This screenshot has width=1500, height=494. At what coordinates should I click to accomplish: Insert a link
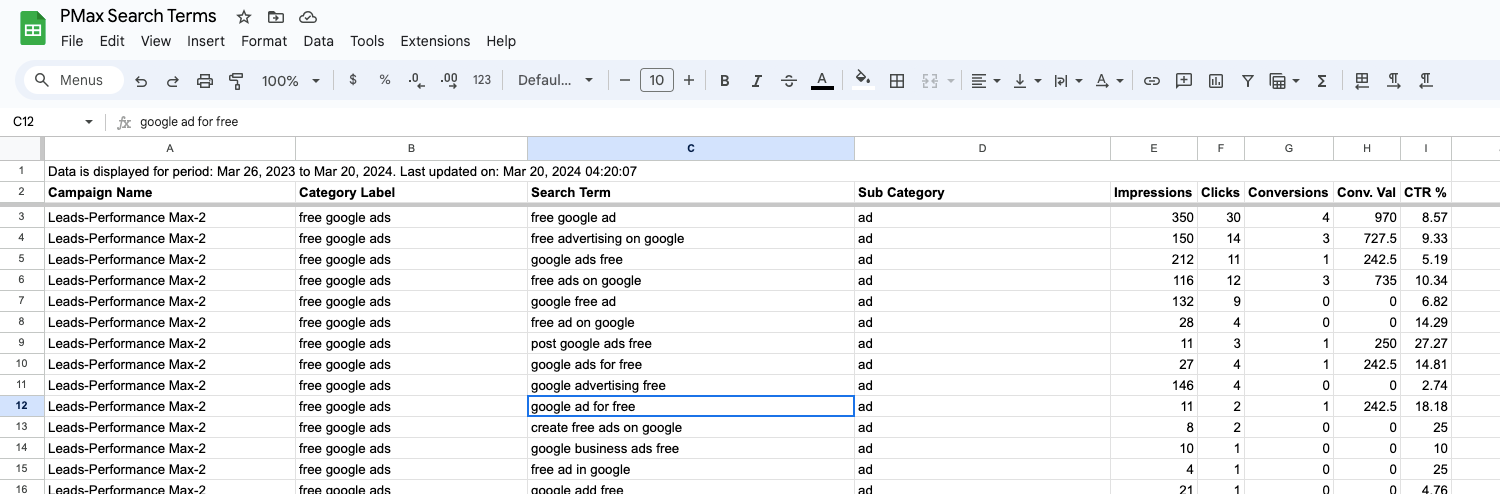[x=1152, y=81]
